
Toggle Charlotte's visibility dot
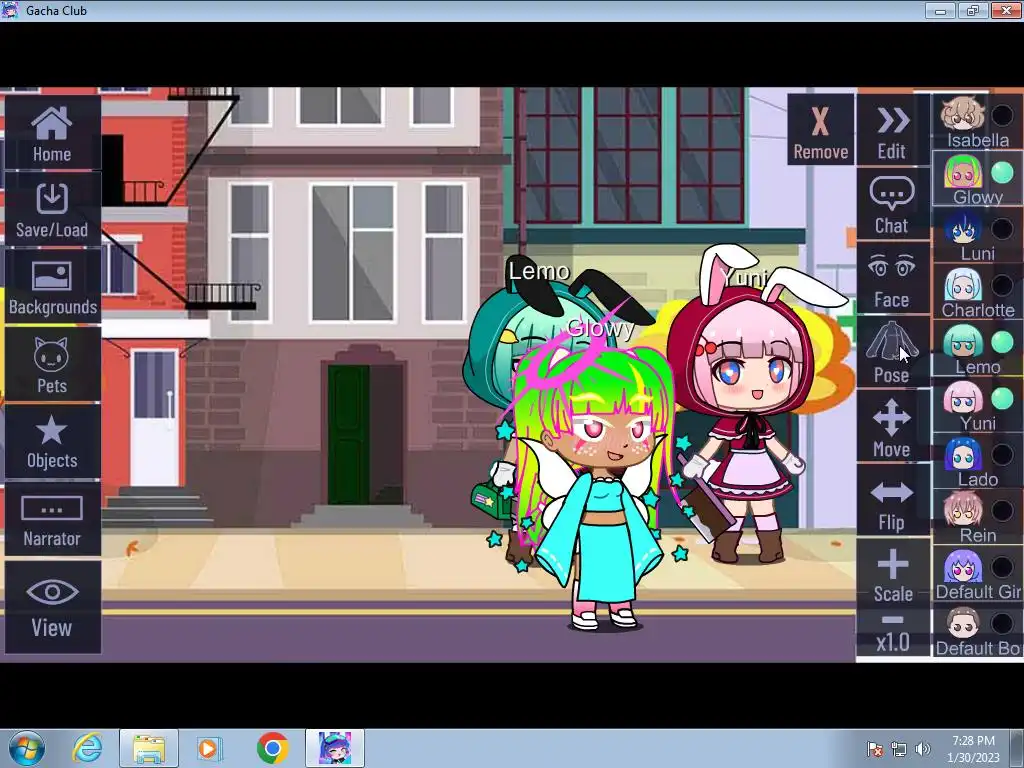tap(1002, 285)
